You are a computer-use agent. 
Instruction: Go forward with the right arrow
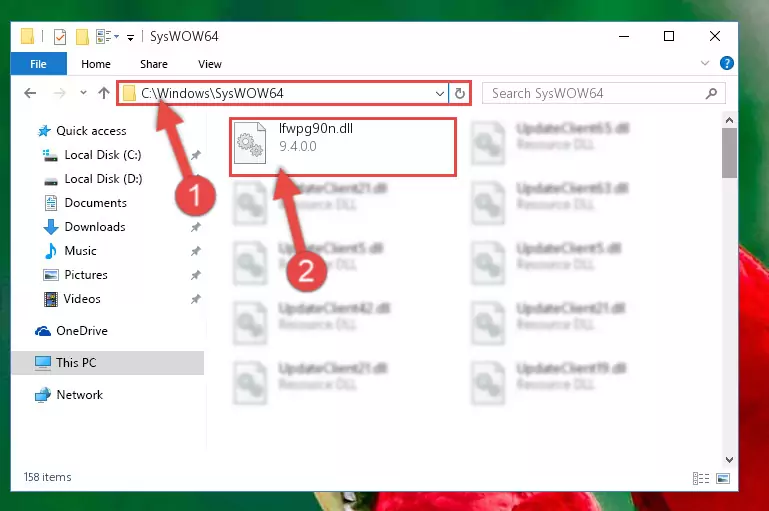coord(59,93)
